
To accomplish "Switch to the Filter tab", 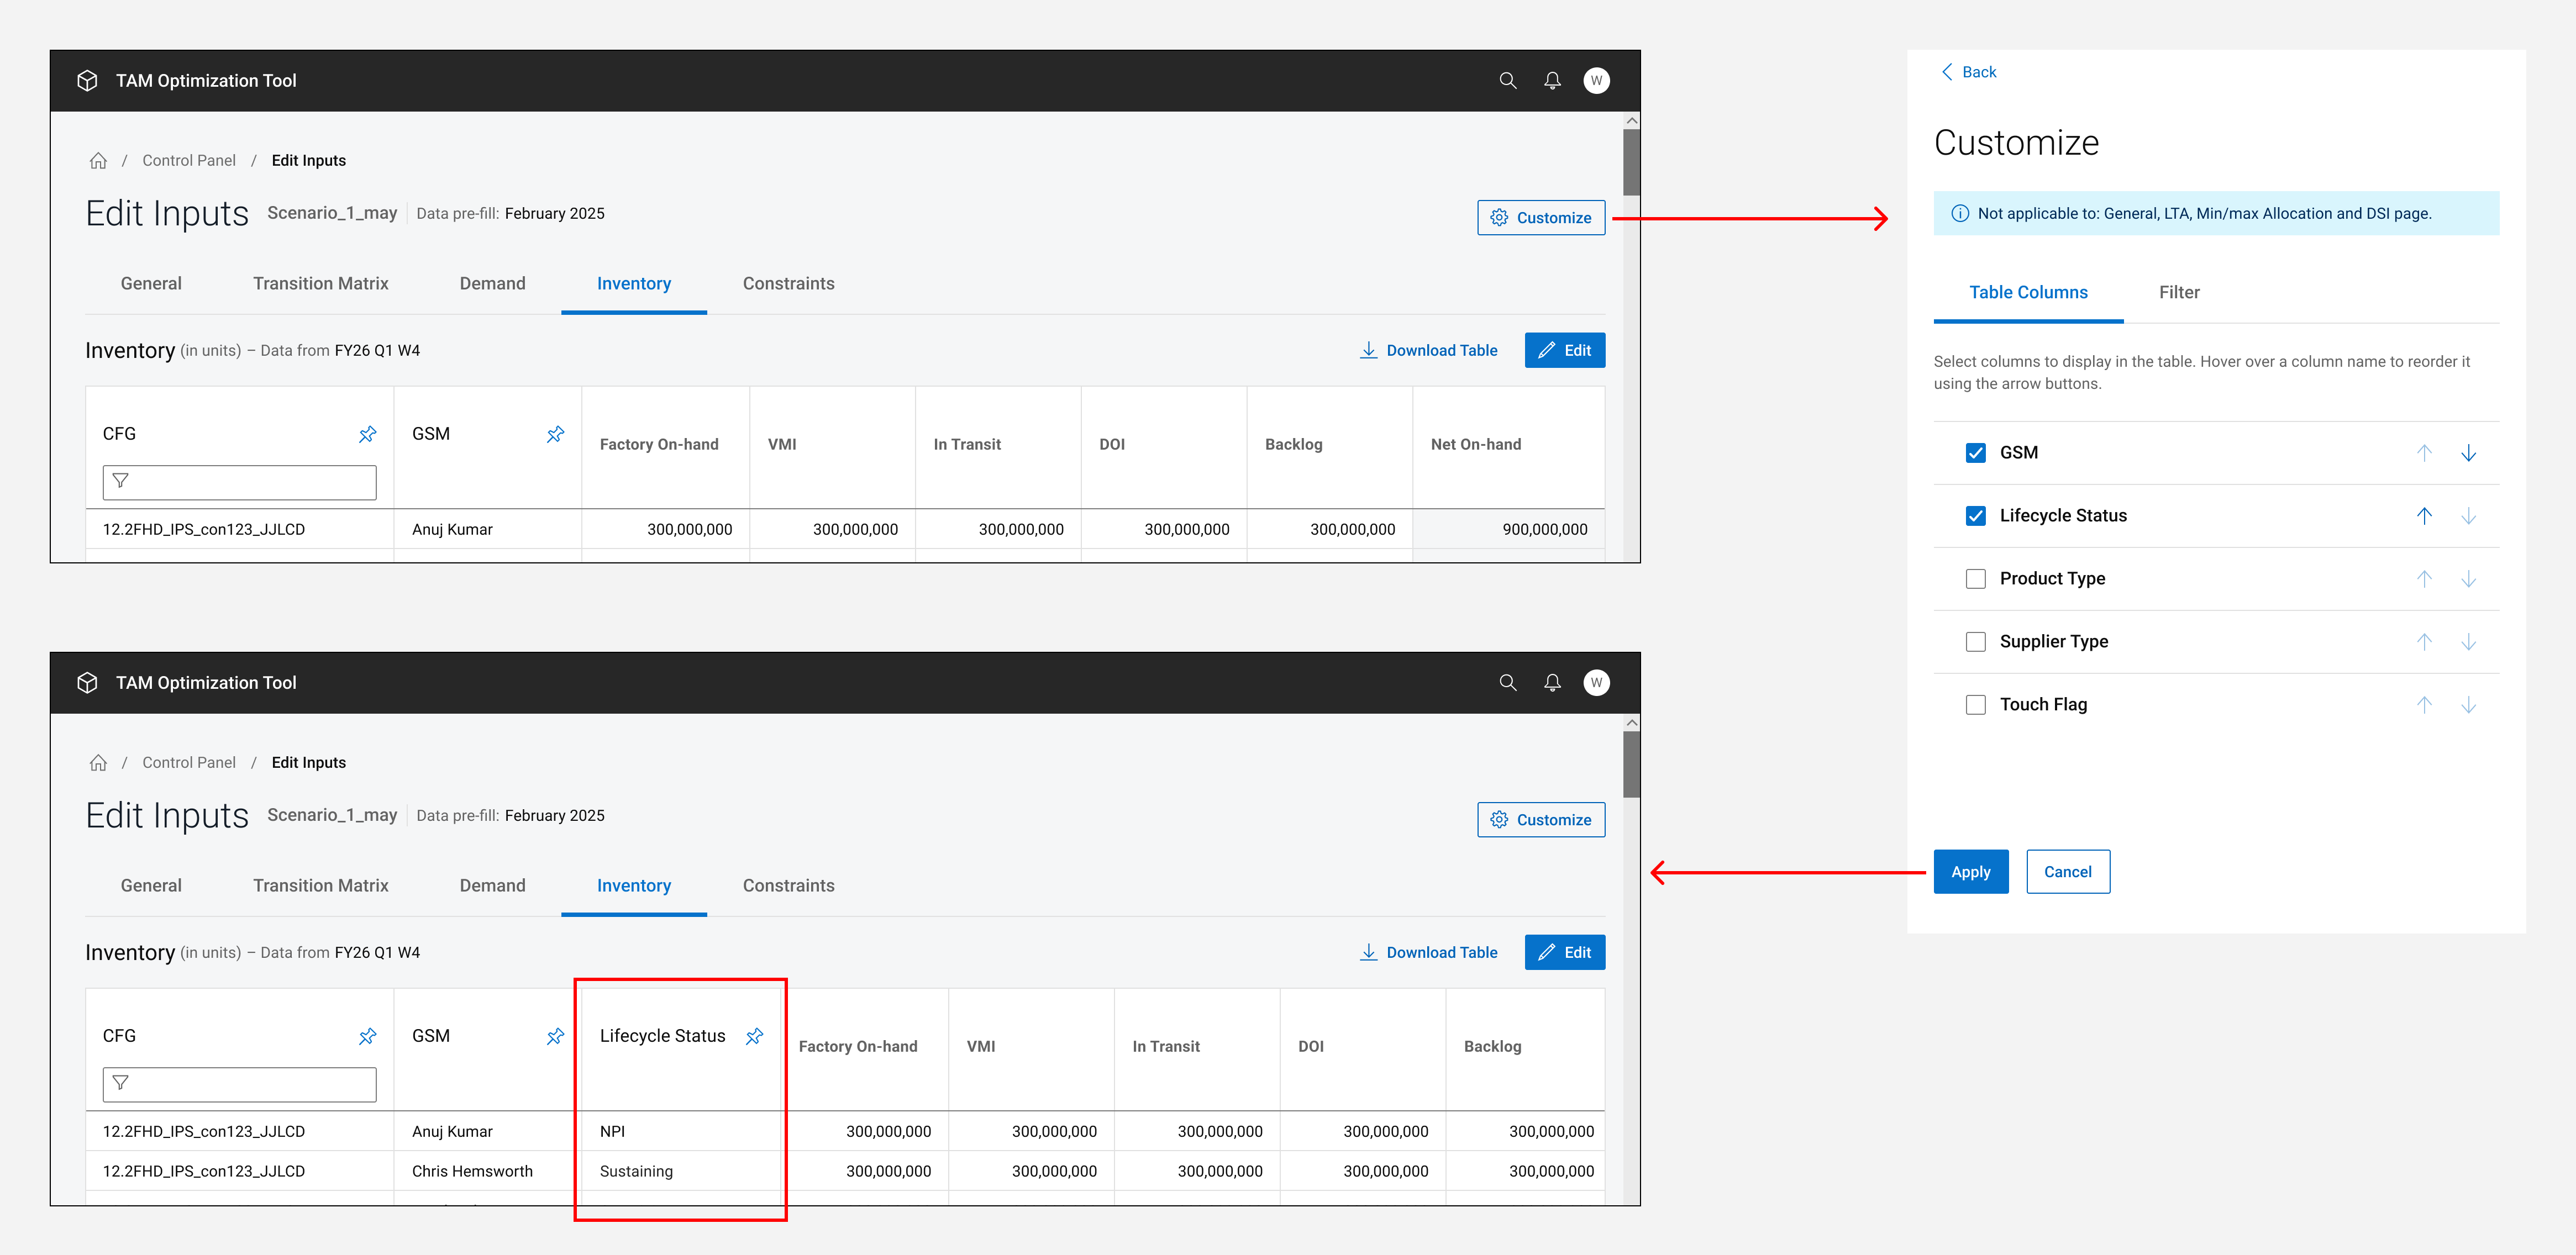I will (2178, 293).
